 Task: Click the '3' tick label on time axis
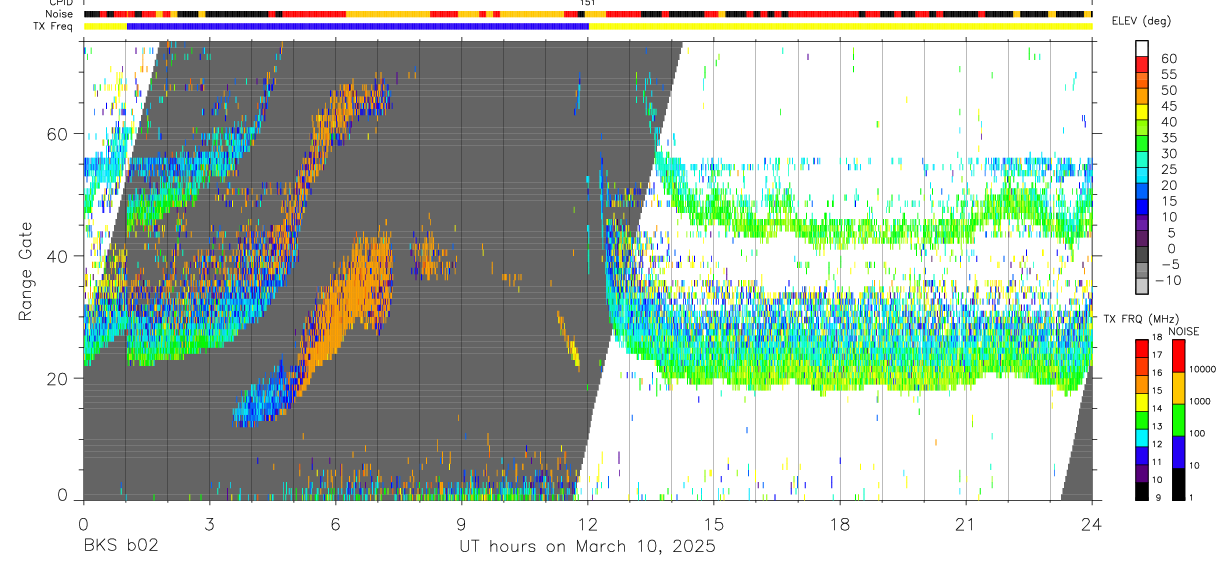coord(209,524)
